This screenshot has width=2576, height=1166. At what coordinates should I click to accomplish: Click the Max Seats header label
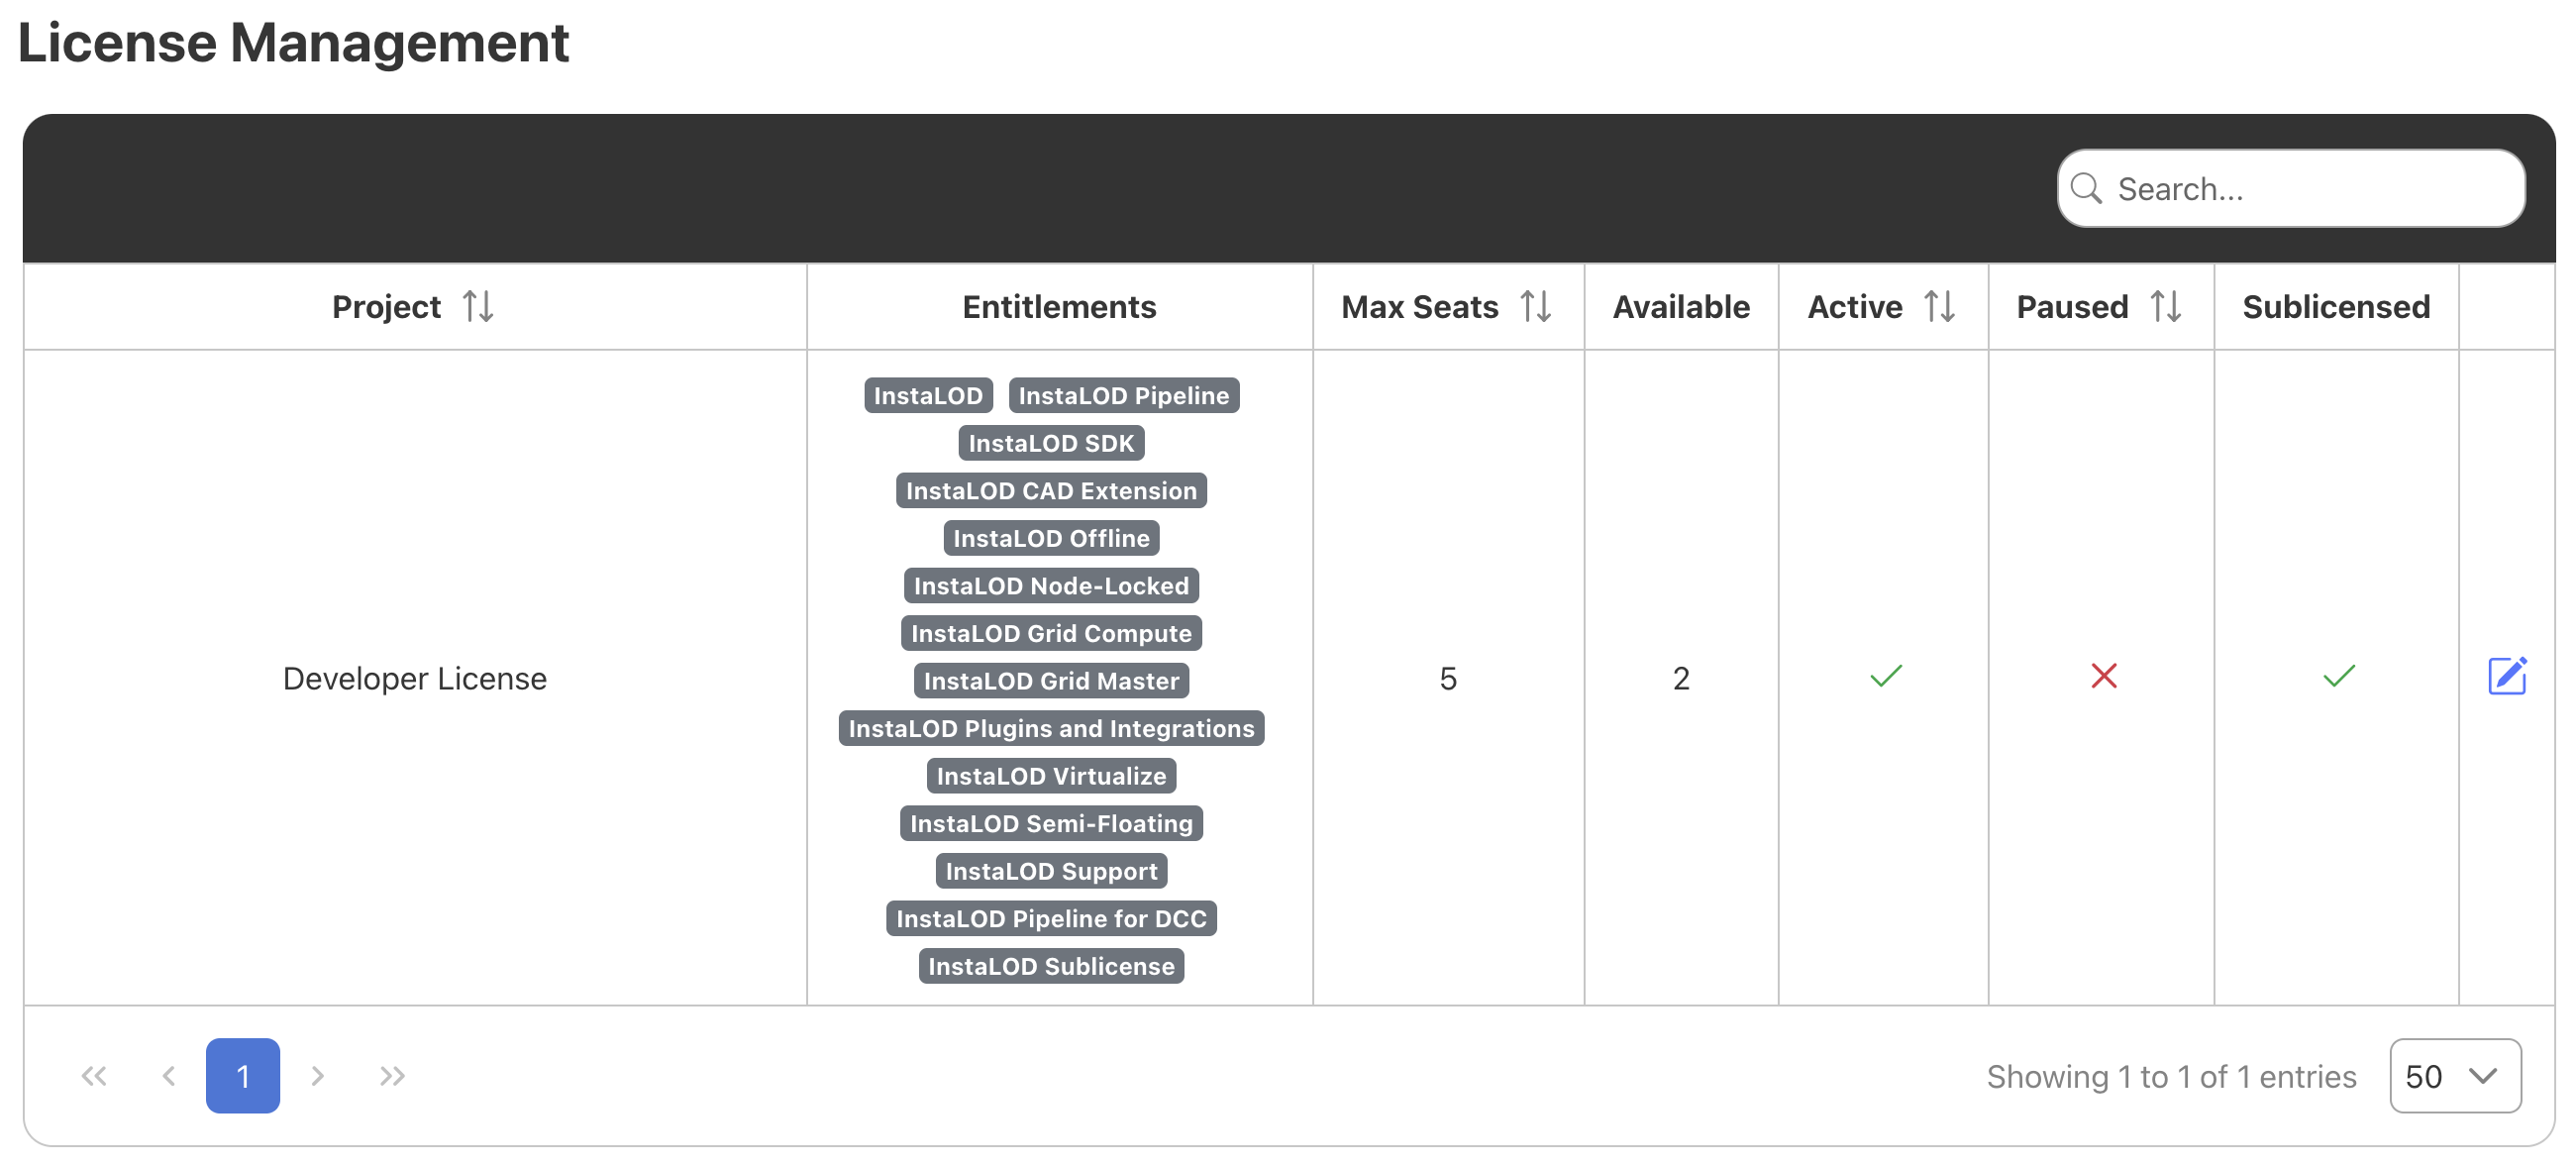click(1419, 306)
